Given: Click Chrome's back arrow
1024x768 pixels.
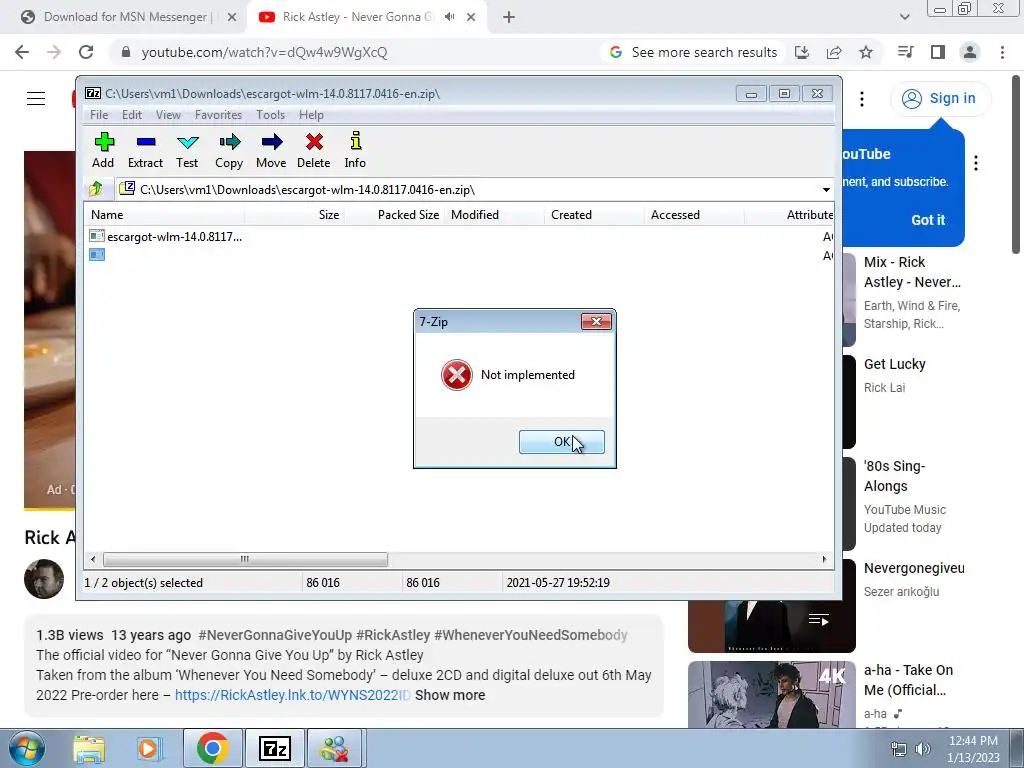Looking at the screenshot, I should [x=22, y=52].
